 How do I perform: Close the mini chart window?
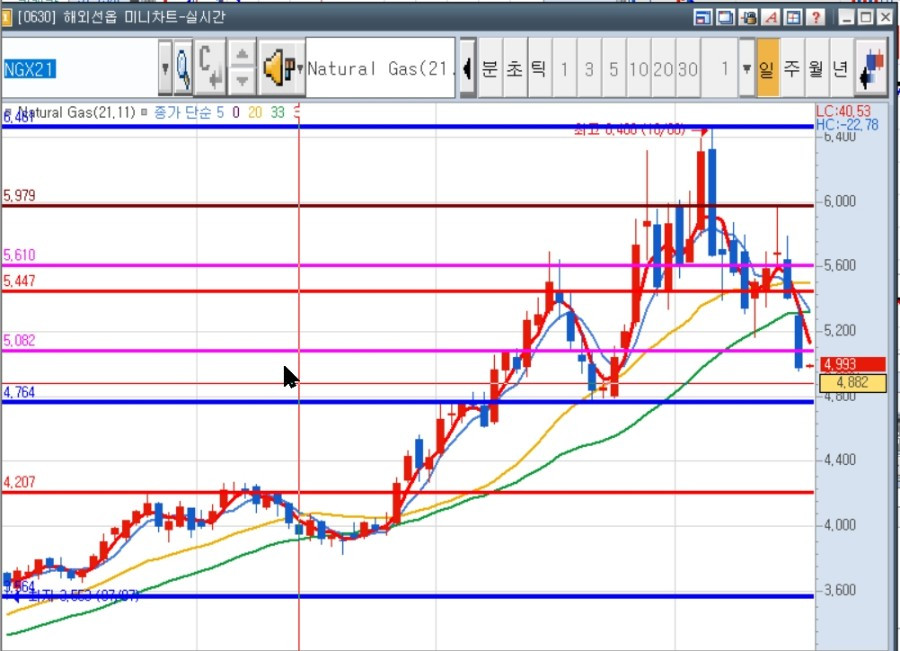[885, 17]
